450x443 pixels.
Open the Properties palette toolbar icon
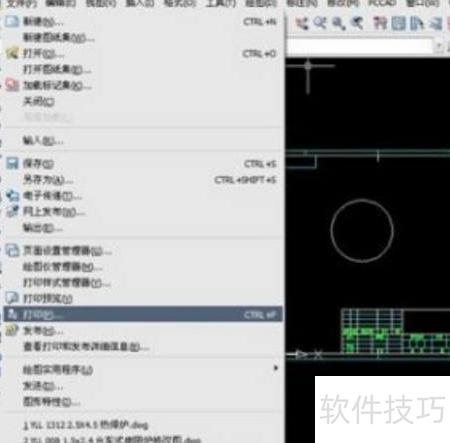coord(380,24)
